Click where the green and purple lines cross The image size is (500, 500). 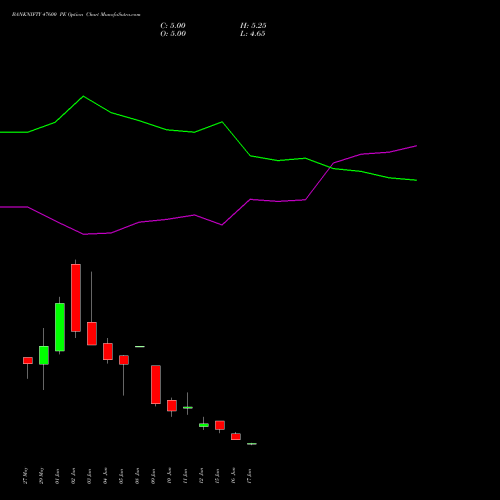pos(331,166)
